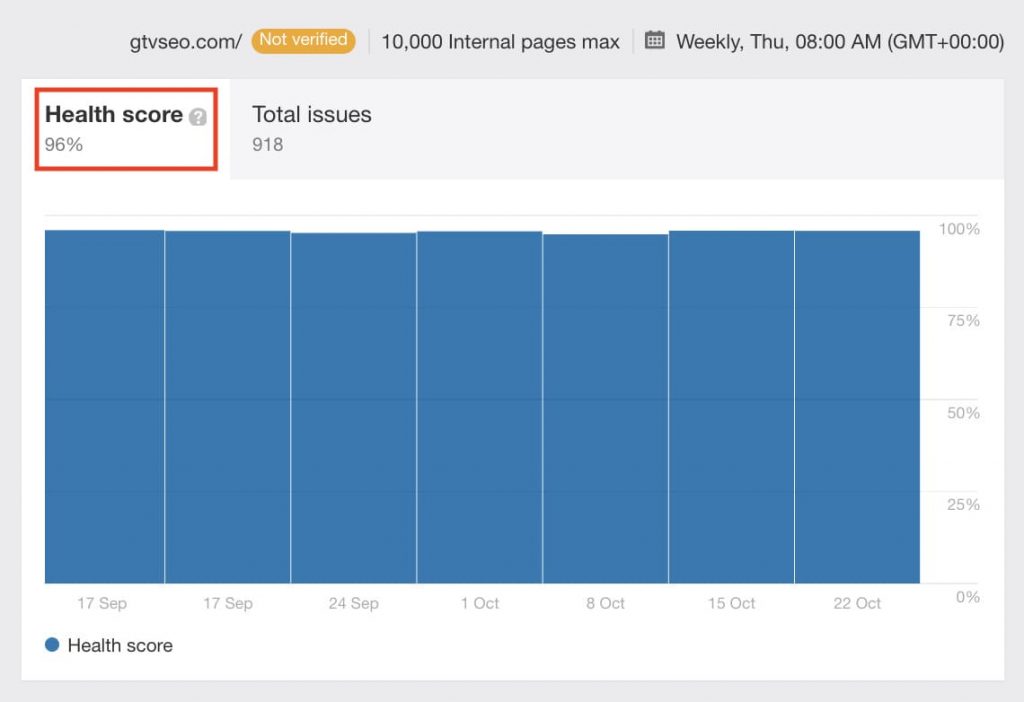Open the Health score help tooltip
The width and height of the screenshot is (1024, 702).
(x=197, y=115)
